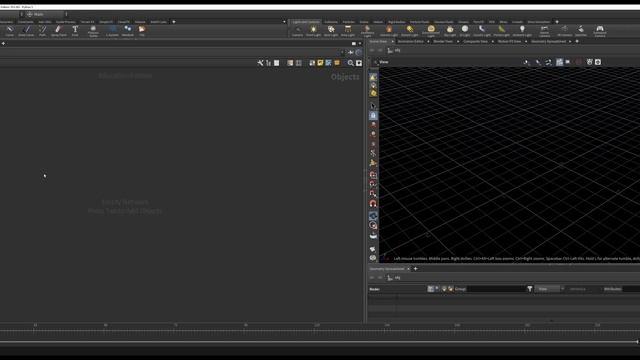640x360 pixels.
Task: Add a Stereo Camera from the shelf
Action: click(x=544, y=31)
